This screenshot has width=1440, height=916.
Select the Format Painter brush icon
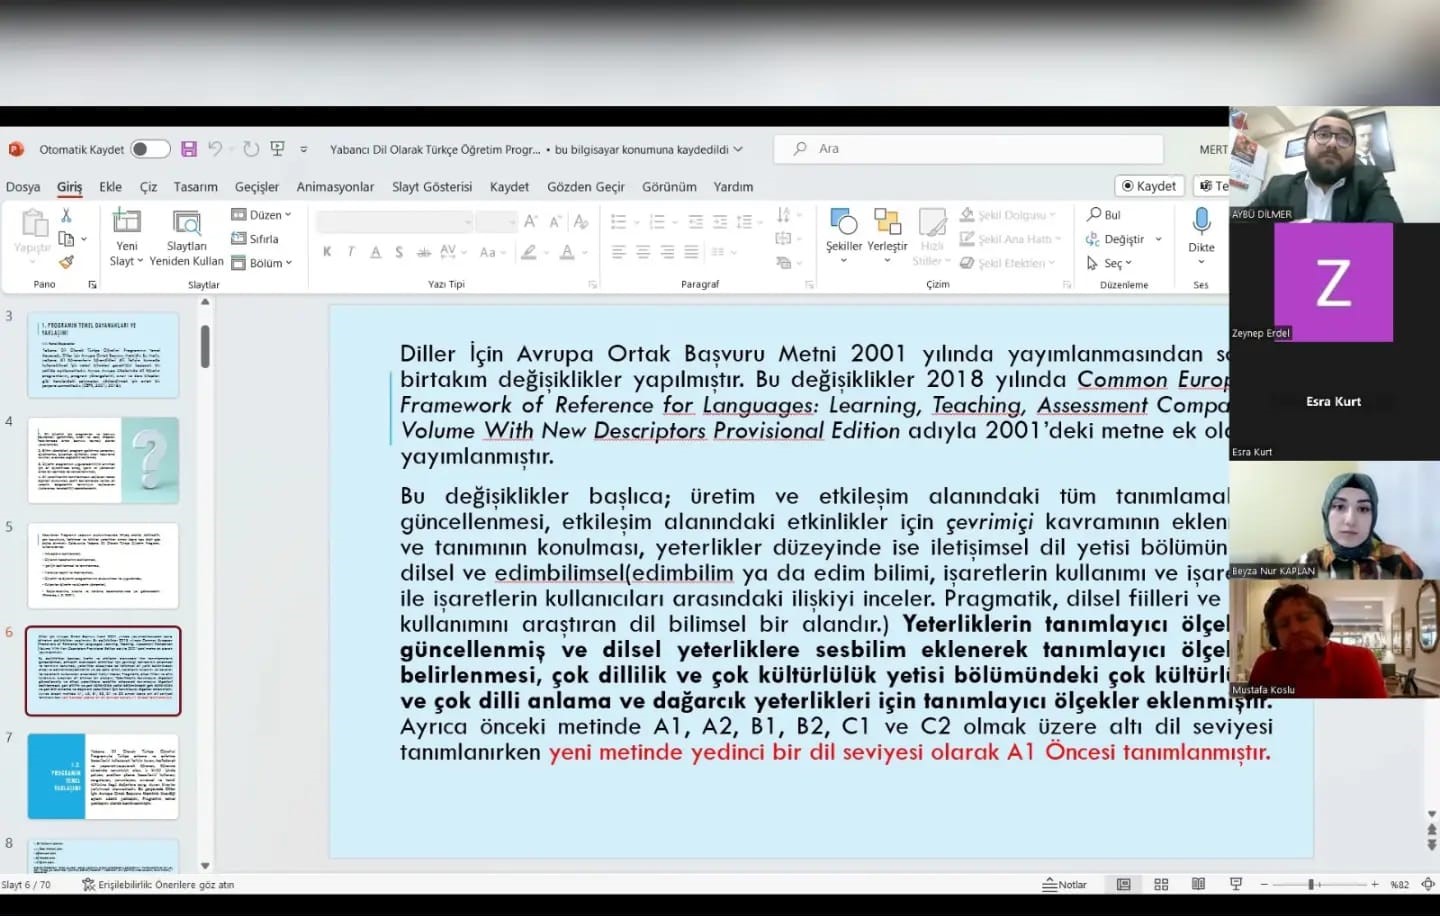[66, 262]
